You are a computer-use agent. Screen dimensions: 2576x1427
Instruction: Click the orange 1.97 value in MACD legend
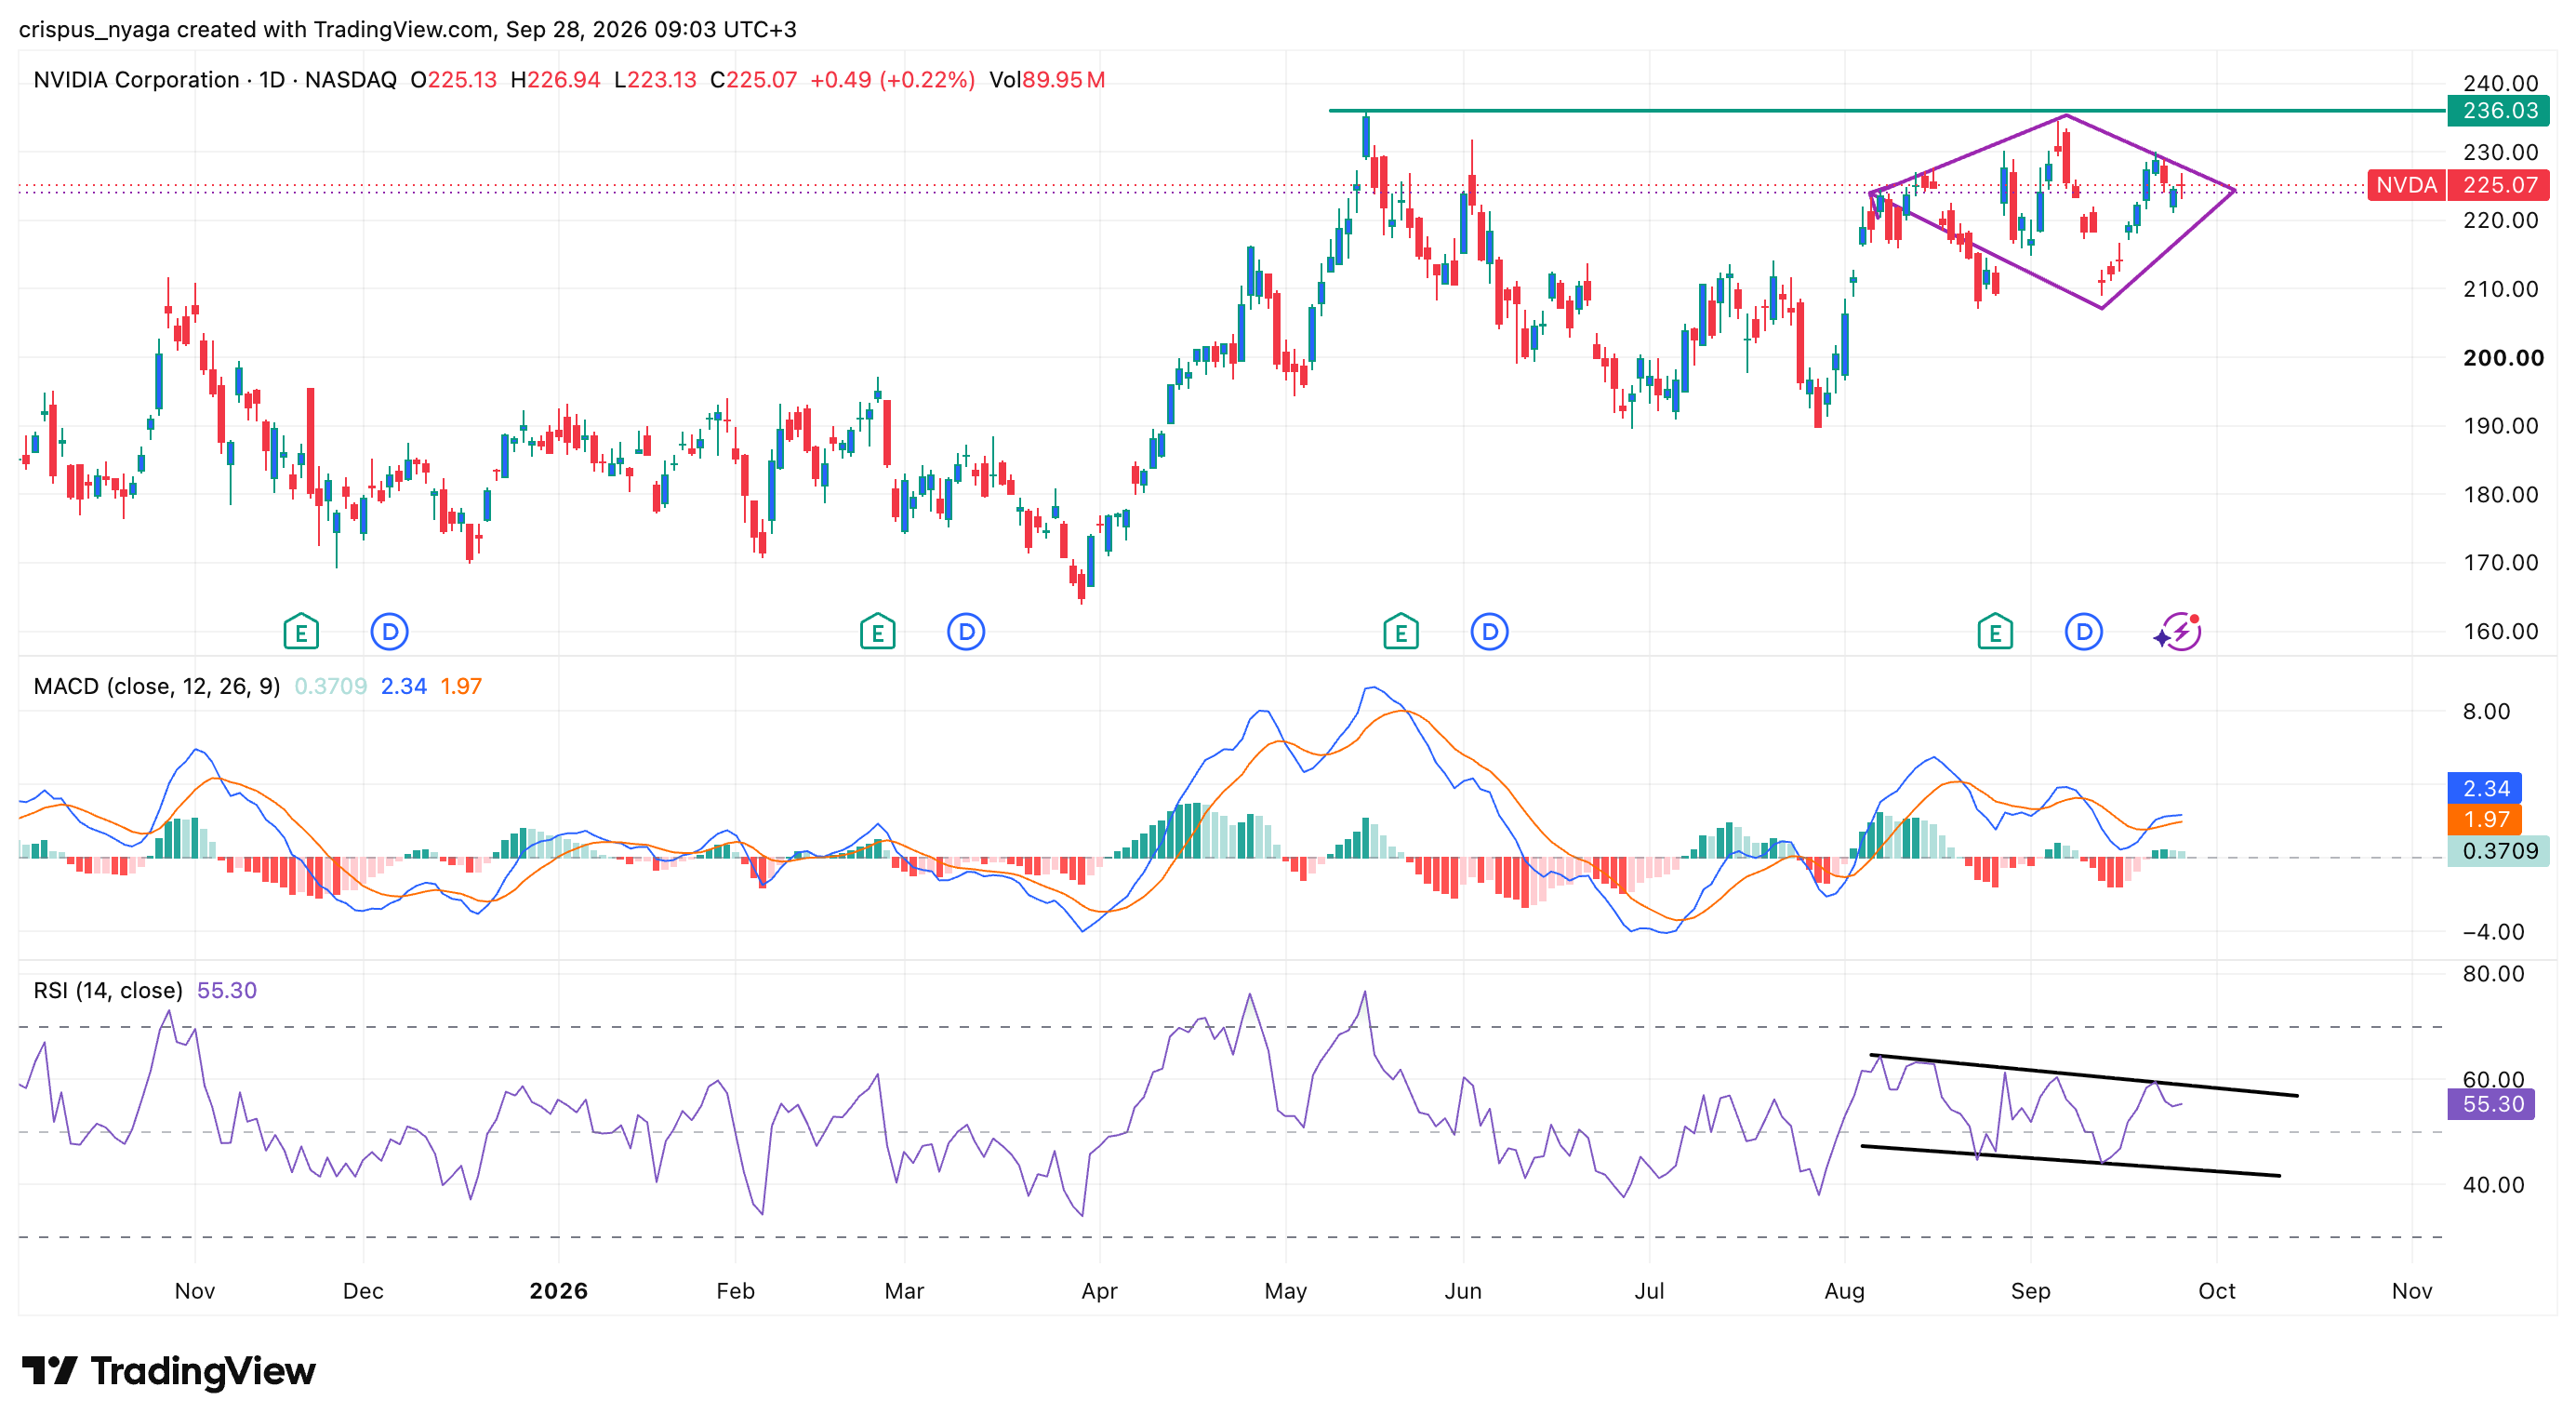461,687
